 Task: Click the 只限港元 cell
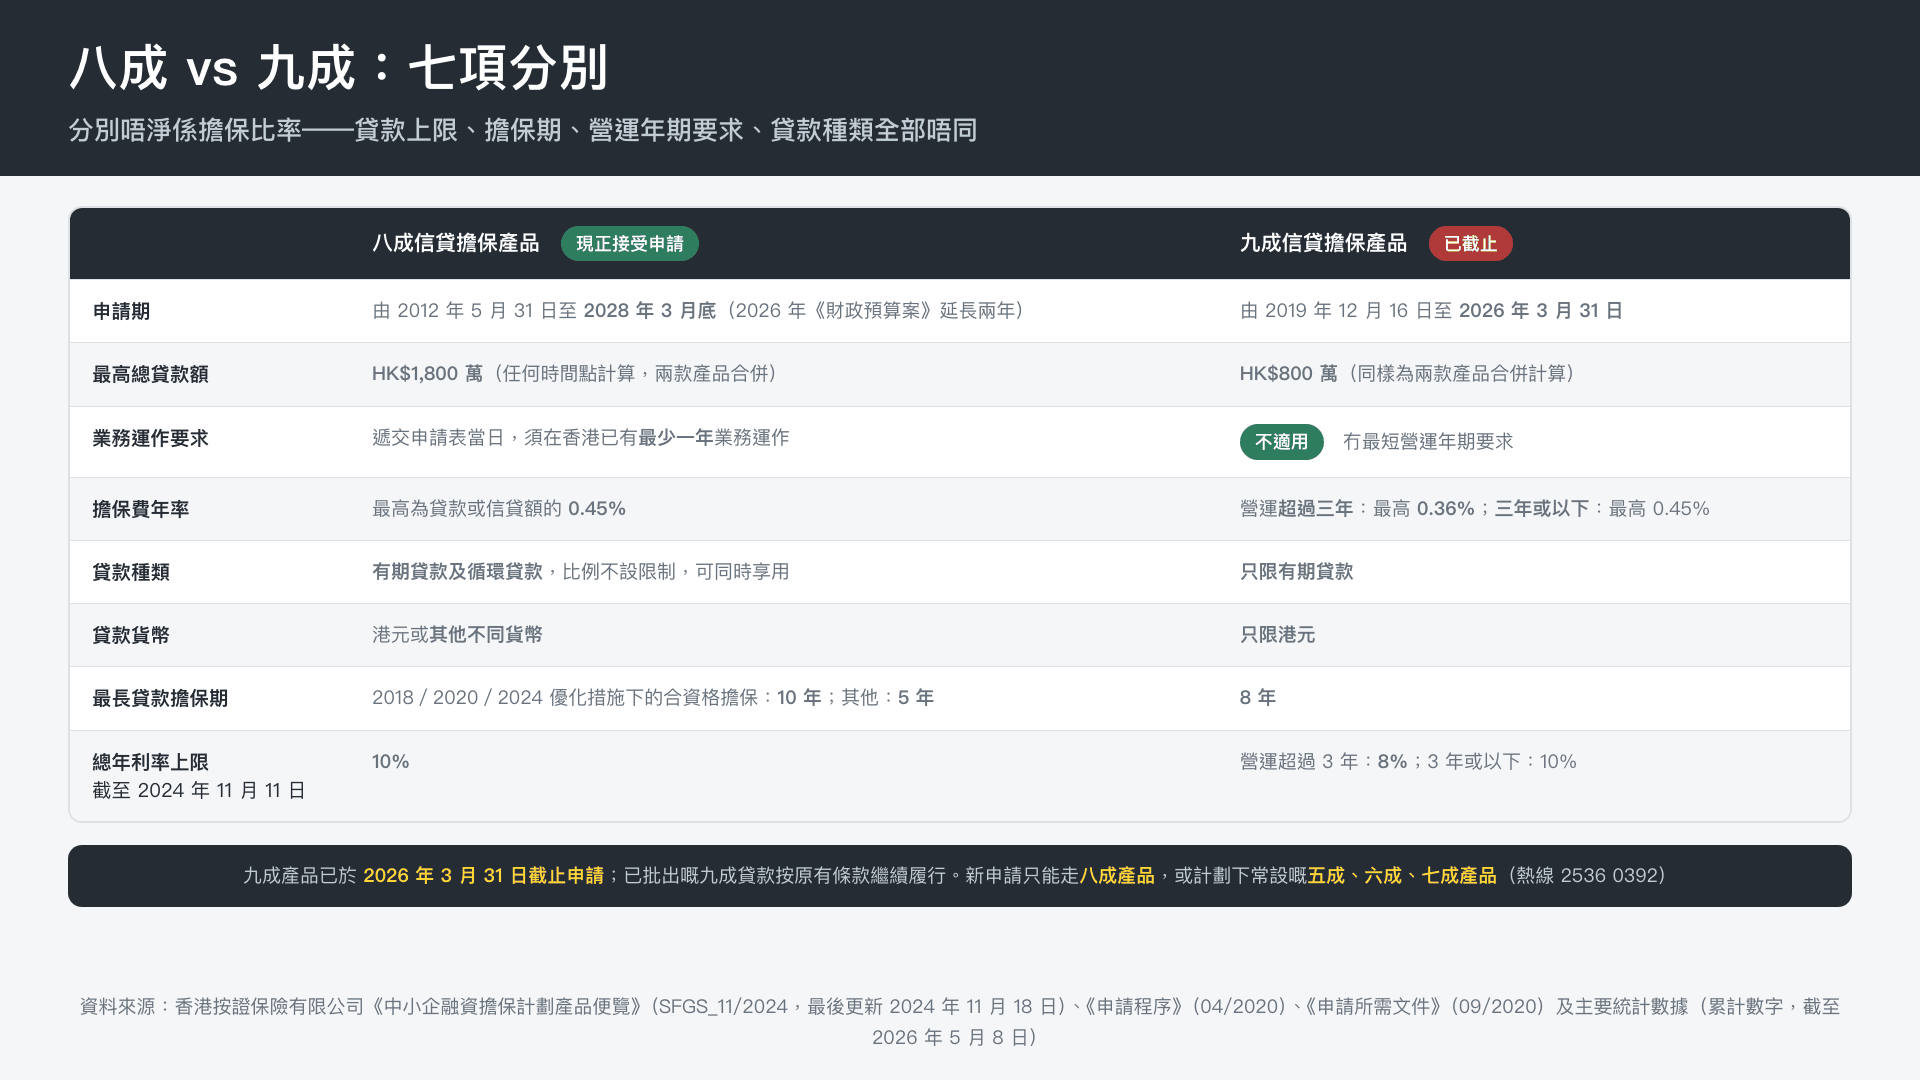[x=1278, y=635]
